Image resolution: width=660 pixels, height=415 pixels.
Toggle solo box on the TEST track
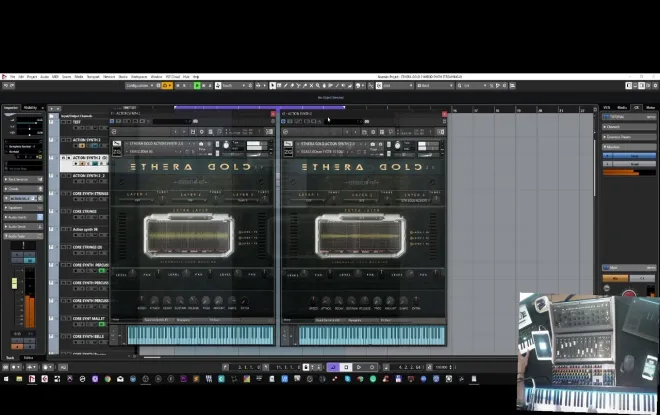[x=69, y=122]
